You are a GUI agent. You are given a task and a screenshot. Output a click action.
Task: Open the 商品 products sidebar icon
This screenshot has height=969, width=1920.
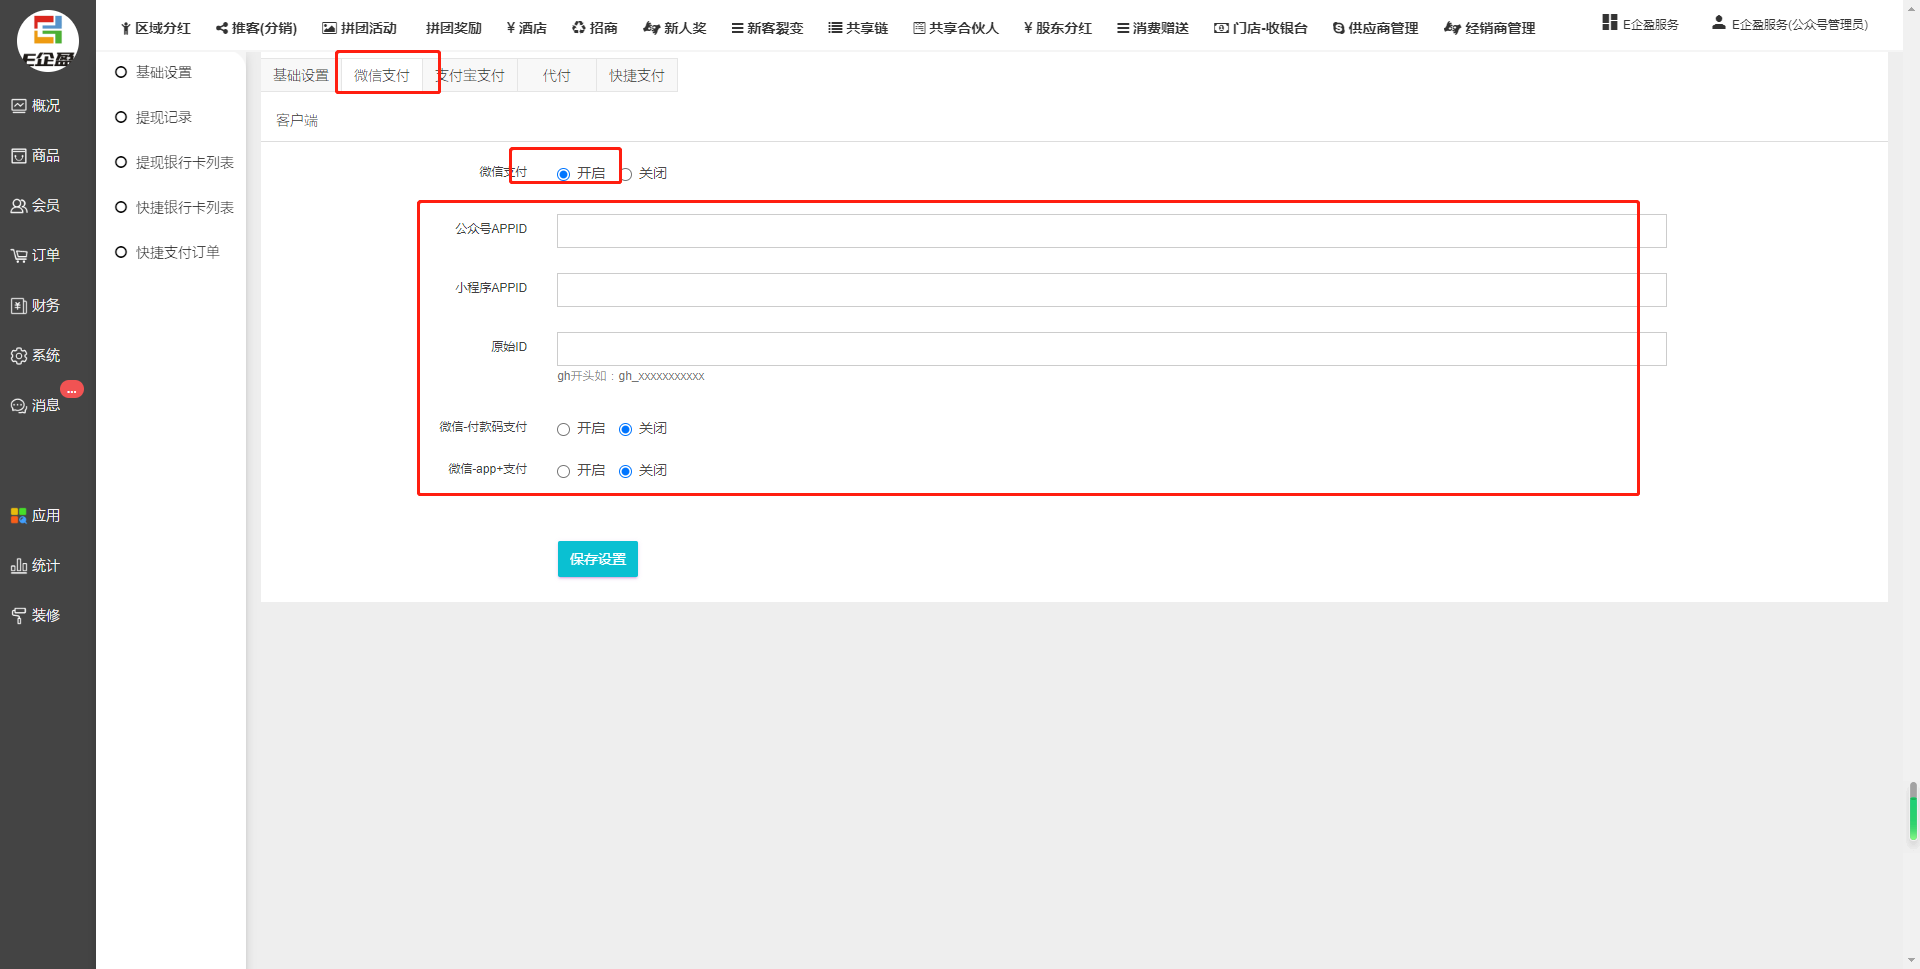coord(19,156)
